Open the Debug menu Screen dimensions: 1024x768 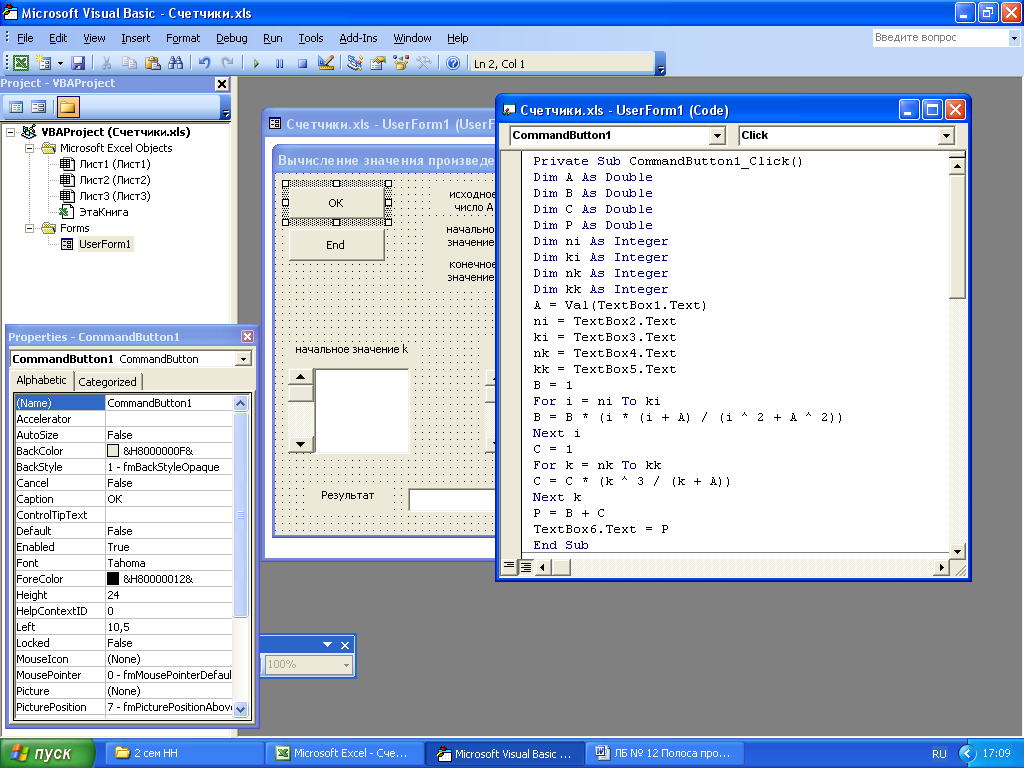[x=232, y=38]
